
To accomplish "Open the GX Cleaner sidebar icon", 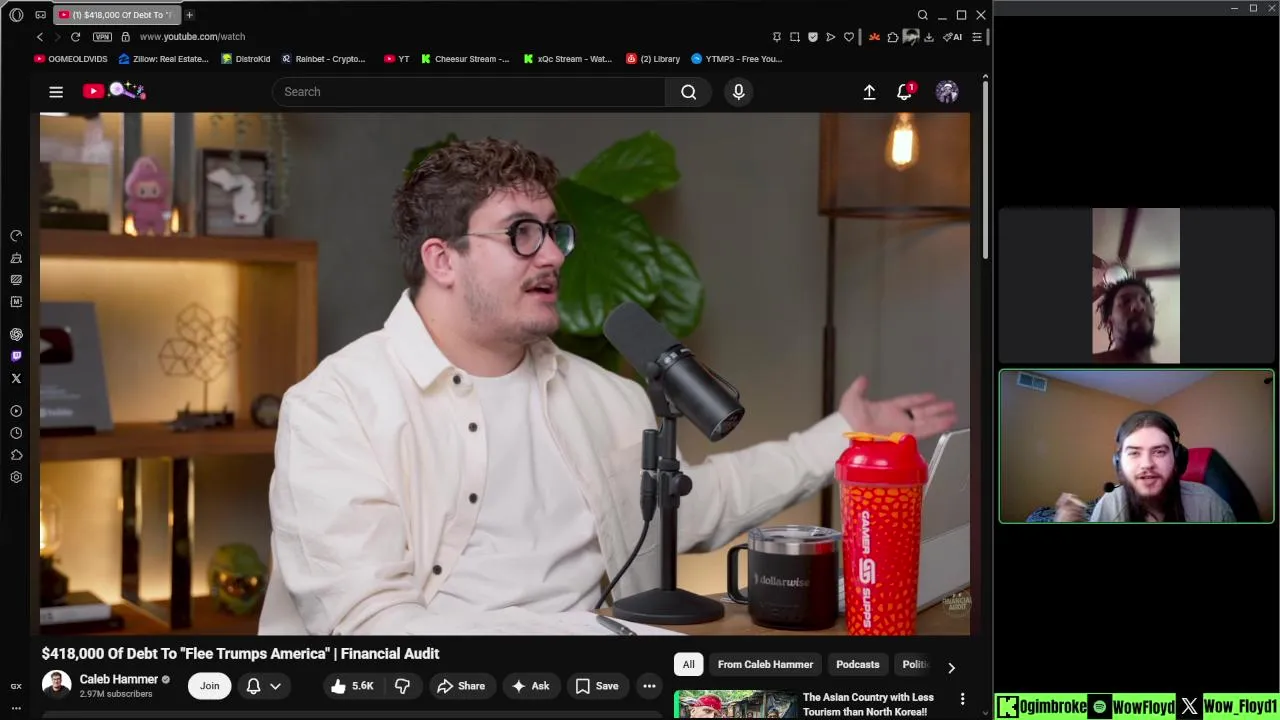I will pos(16,258).
